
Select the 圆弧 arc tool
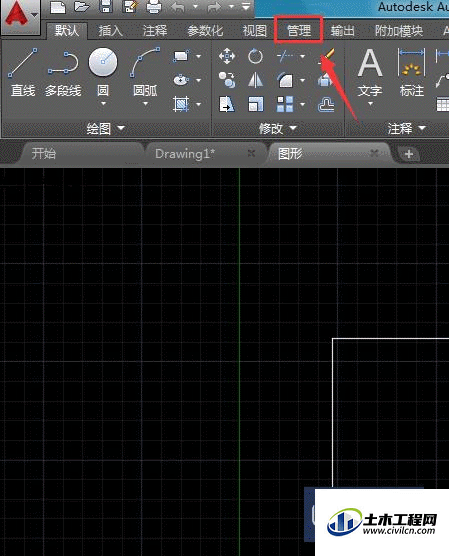click(145, 72)
